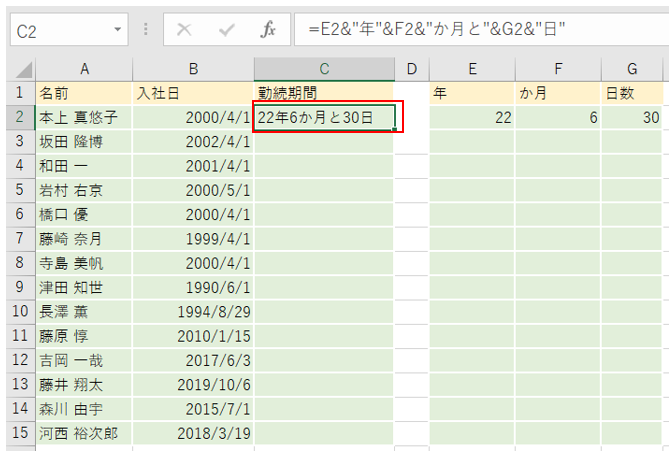Select cell E2 with value 22
The width and height of the screenshot is (671, 455).
pos(472,117)
